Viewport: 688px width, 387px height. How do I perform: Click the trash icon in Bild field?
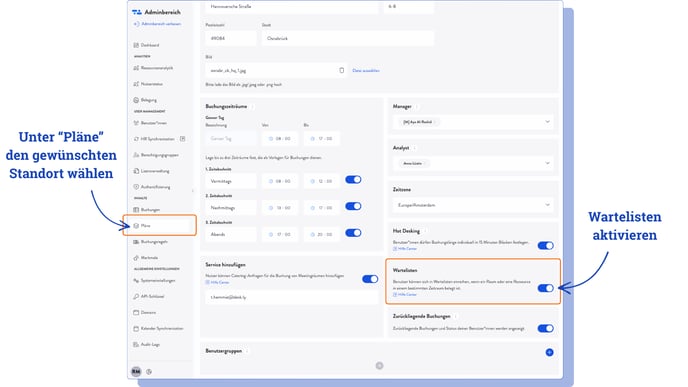point(342,70)
